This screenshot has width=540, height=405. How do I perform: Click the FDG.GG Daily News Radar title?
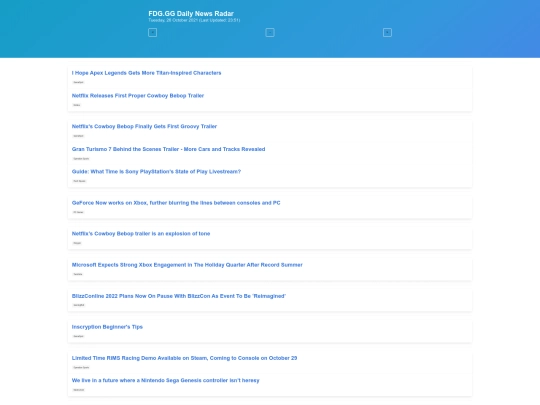pyautogui.click(x=191, y=13)
